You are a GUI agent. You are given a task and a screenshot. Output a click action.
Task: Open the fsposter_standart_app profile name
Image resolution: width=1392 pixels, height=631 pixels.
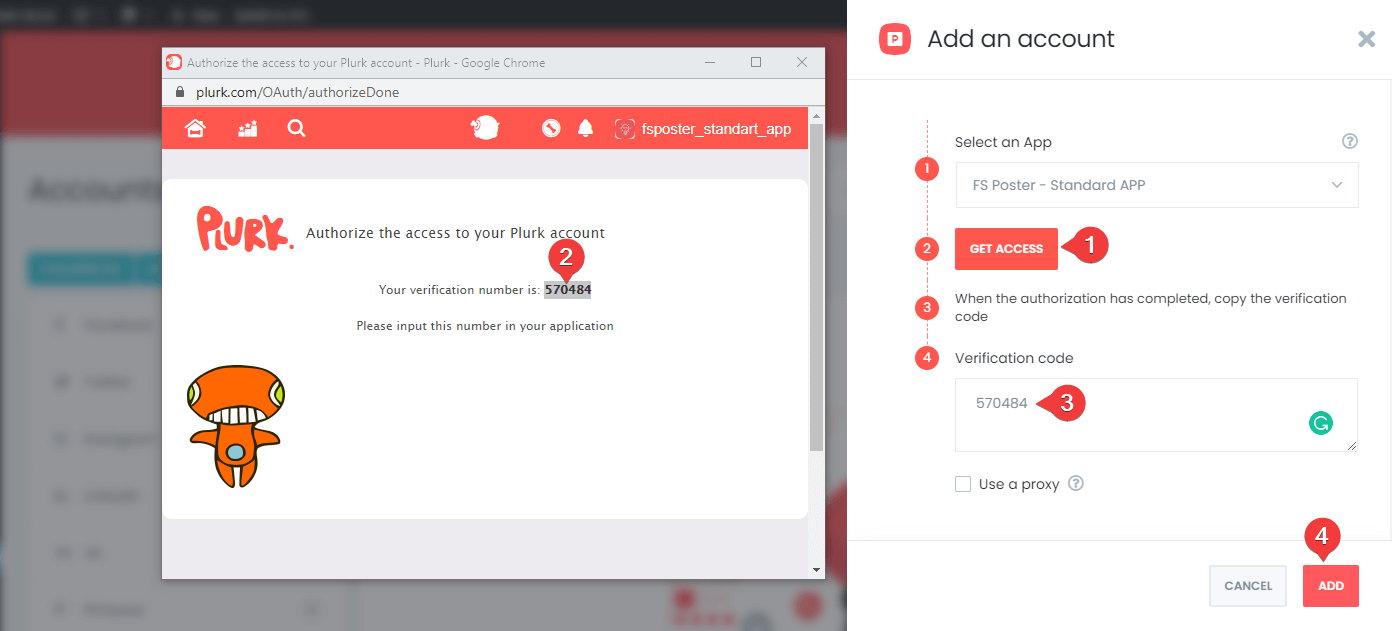pyautogui.click(x=716, y=129)
